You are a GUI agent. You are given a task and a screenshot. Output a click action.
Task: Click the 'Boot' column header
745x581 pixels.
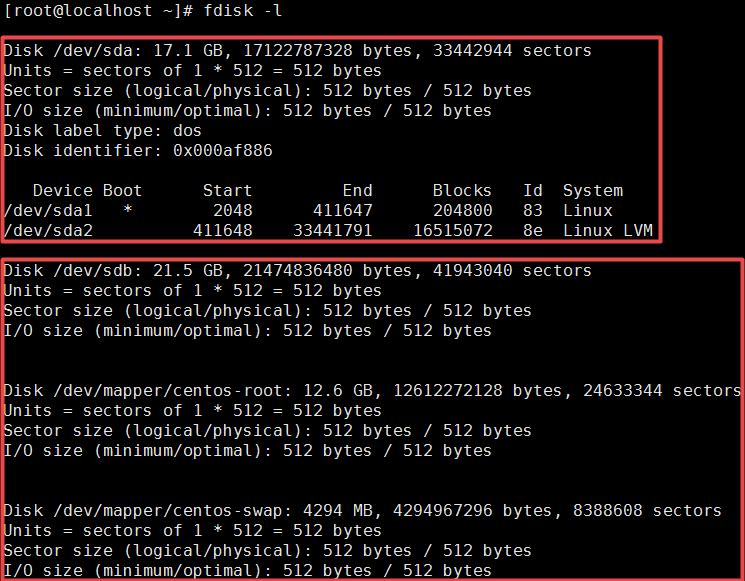point(123,190)
